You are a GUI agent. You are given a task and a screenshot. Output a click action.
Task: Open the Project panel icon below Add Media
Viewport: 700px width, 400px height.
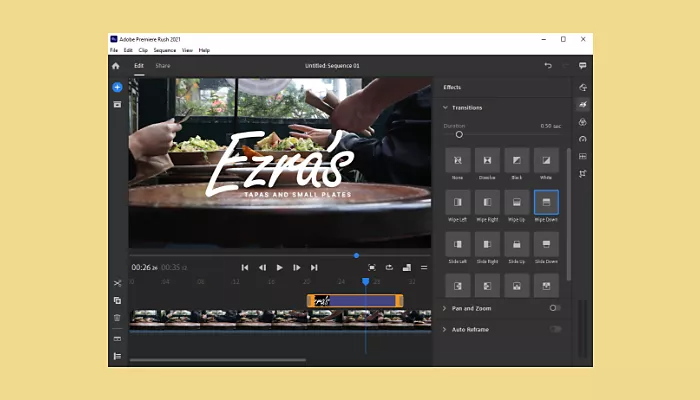click(x=117, y=104)
